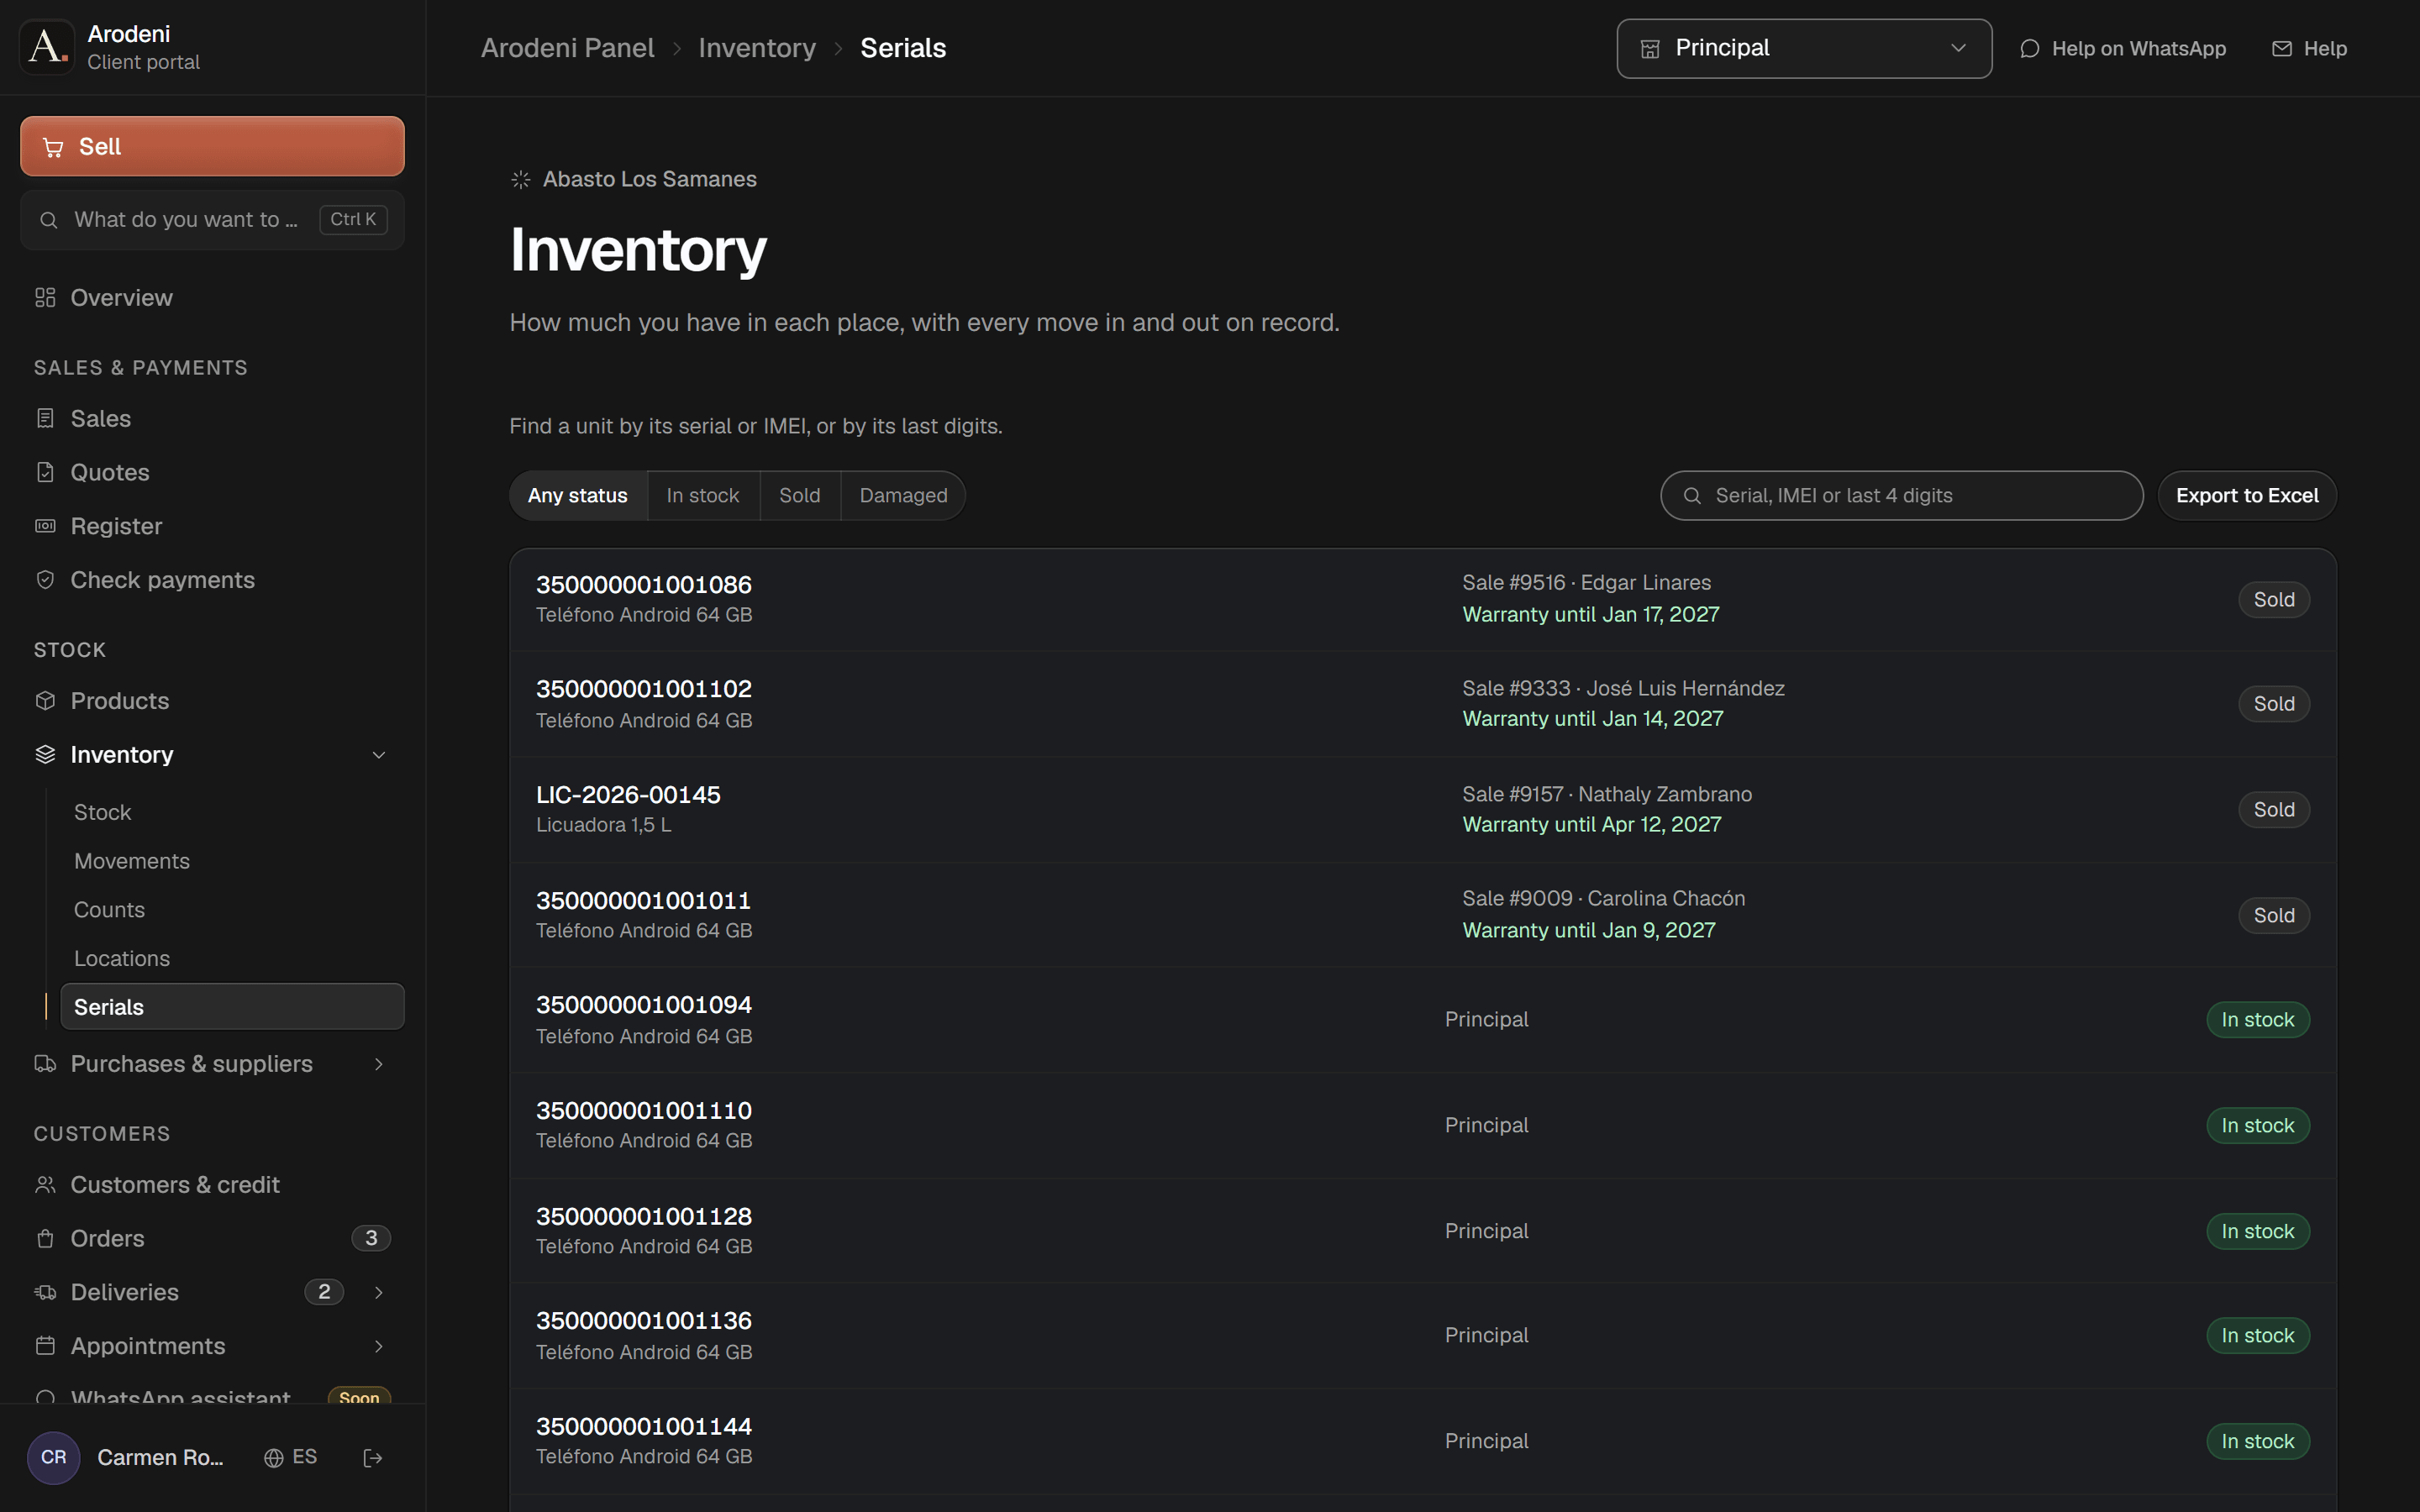Click the Quotes document icon
This screenshot has width=2420, height=1512.
pos(45,472)
